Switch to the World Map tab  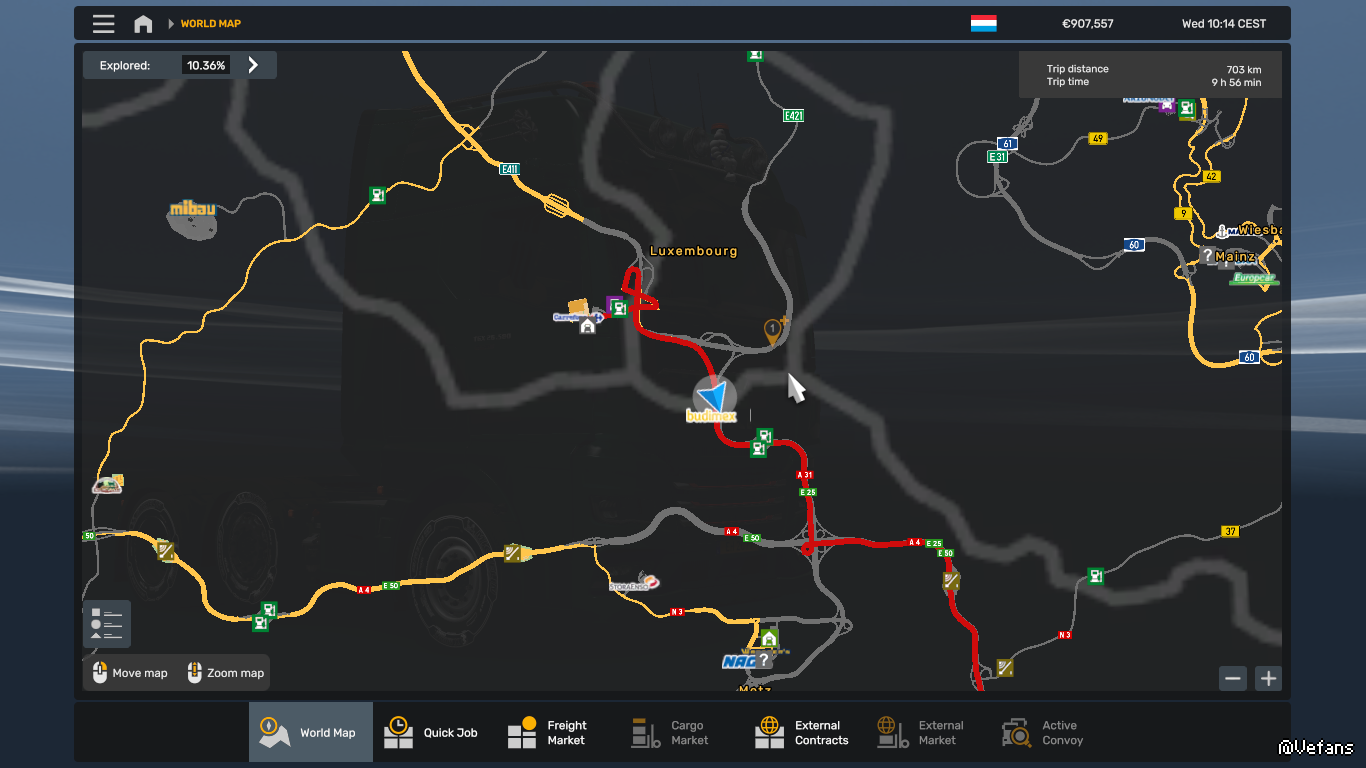point(311,733)
